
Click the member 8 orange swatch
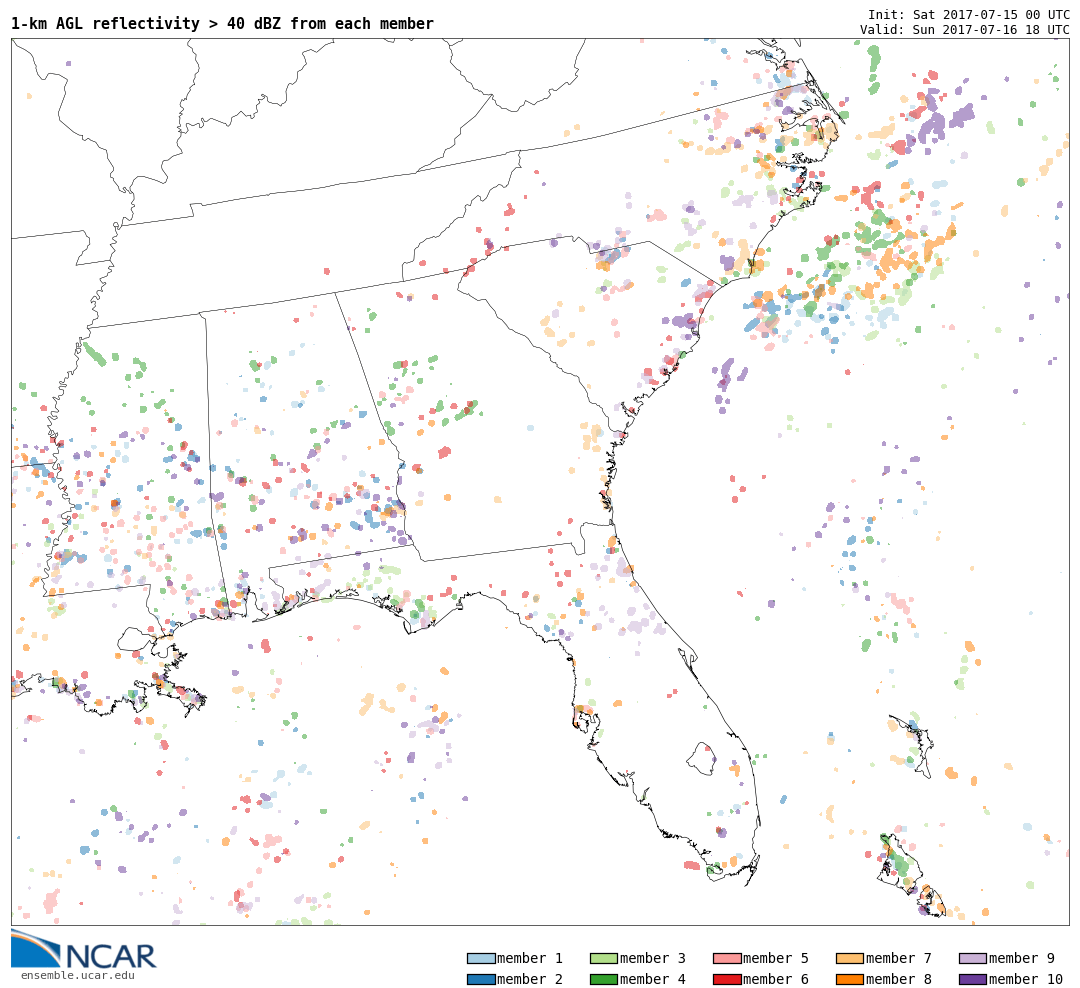tap(850, 979)
